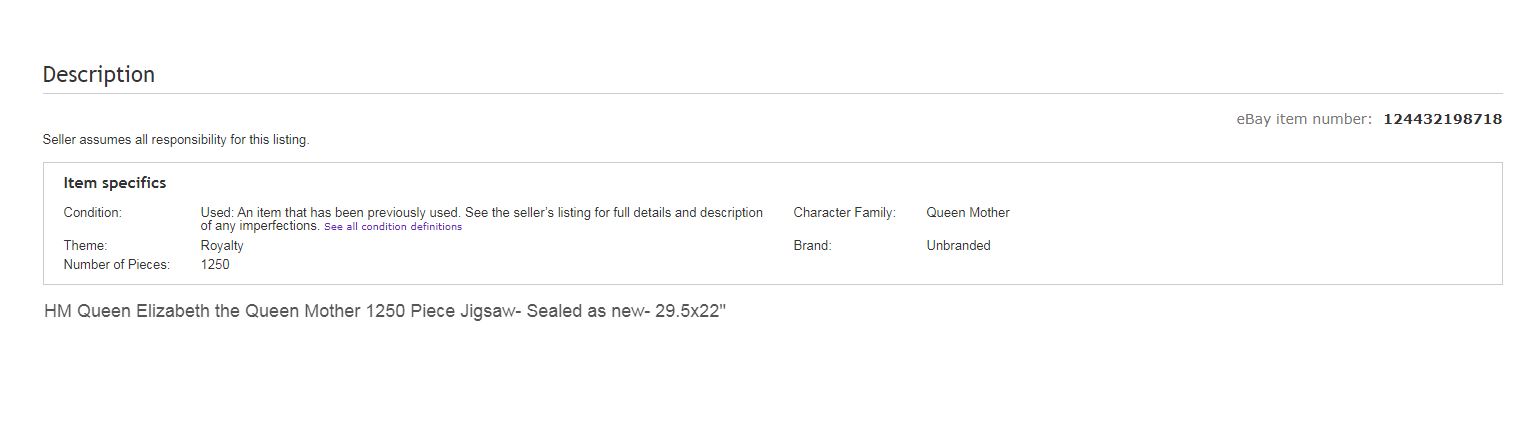Viewport: 1534px width, 447px height.
Task: Click the 'Brand:' label
Action: tap(812, 246)
